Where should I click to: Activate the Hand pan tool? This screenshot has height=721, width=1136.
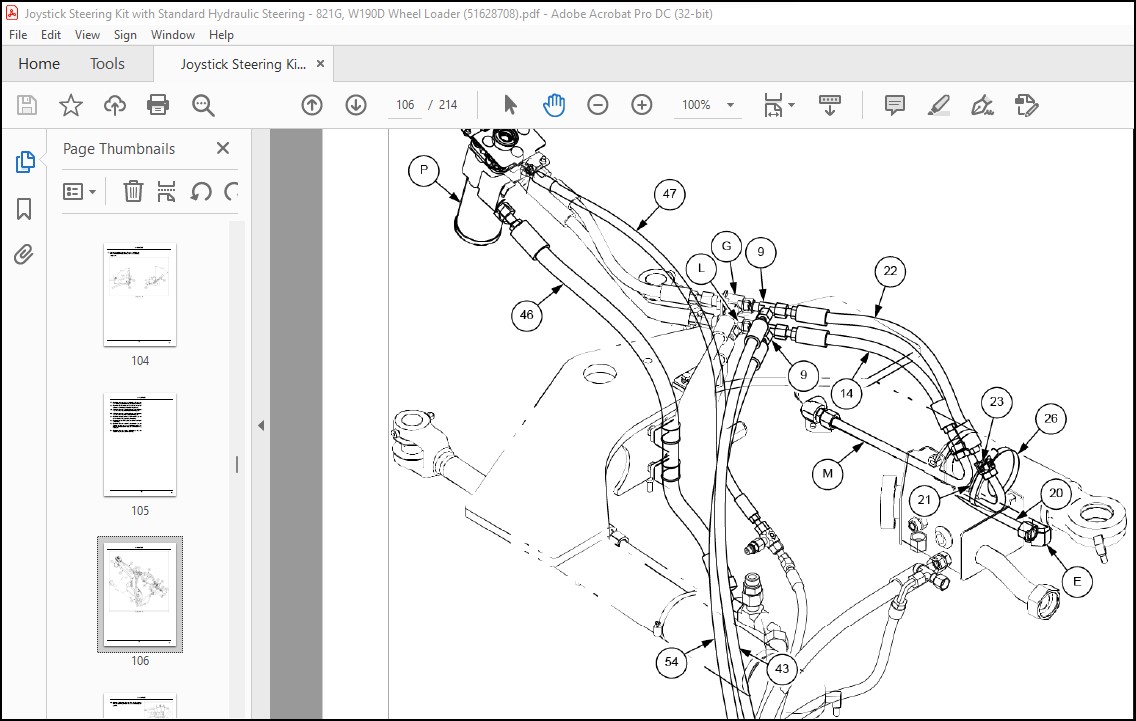[x=554, y=105]
